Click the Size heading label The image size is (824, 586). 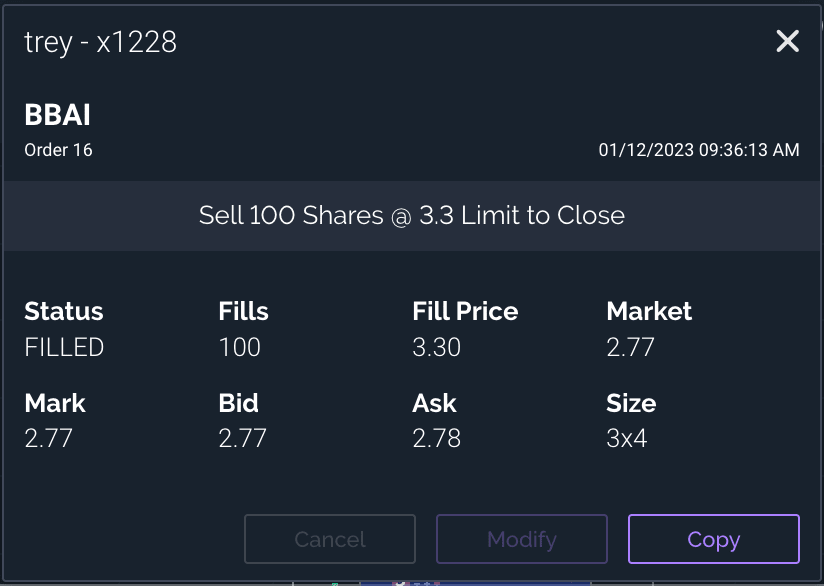pyautogui.click(x=631, y=403)
